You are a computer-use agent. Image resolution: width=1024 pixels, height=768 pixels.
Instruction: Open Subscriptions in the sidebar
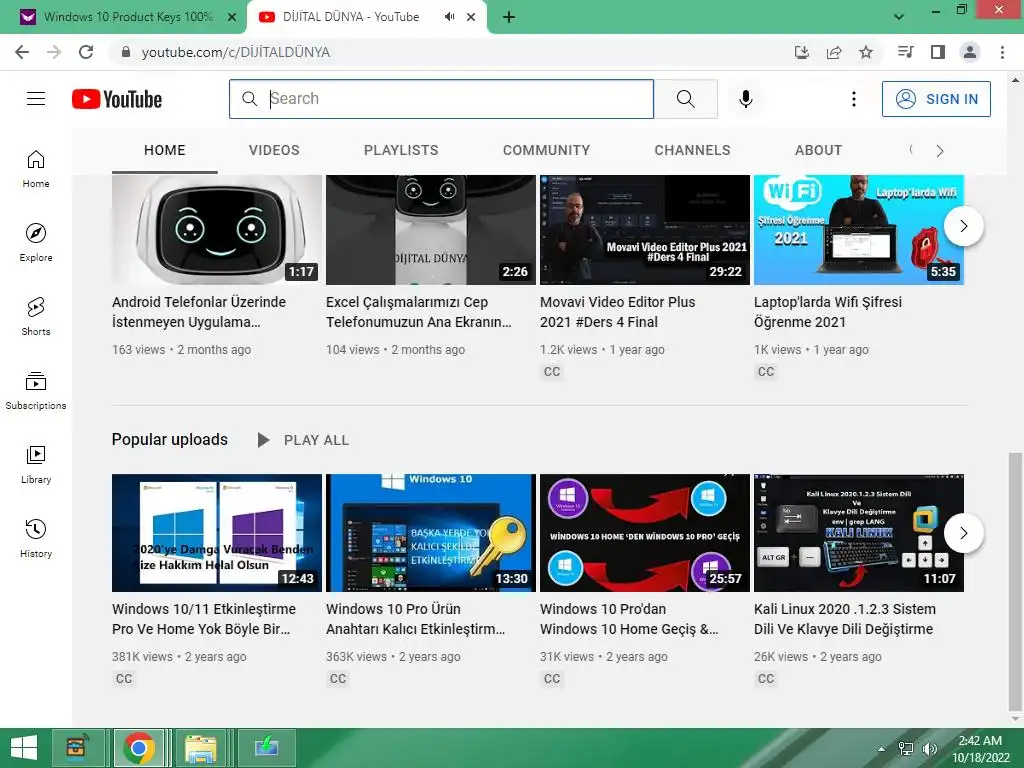click(36, 391)
